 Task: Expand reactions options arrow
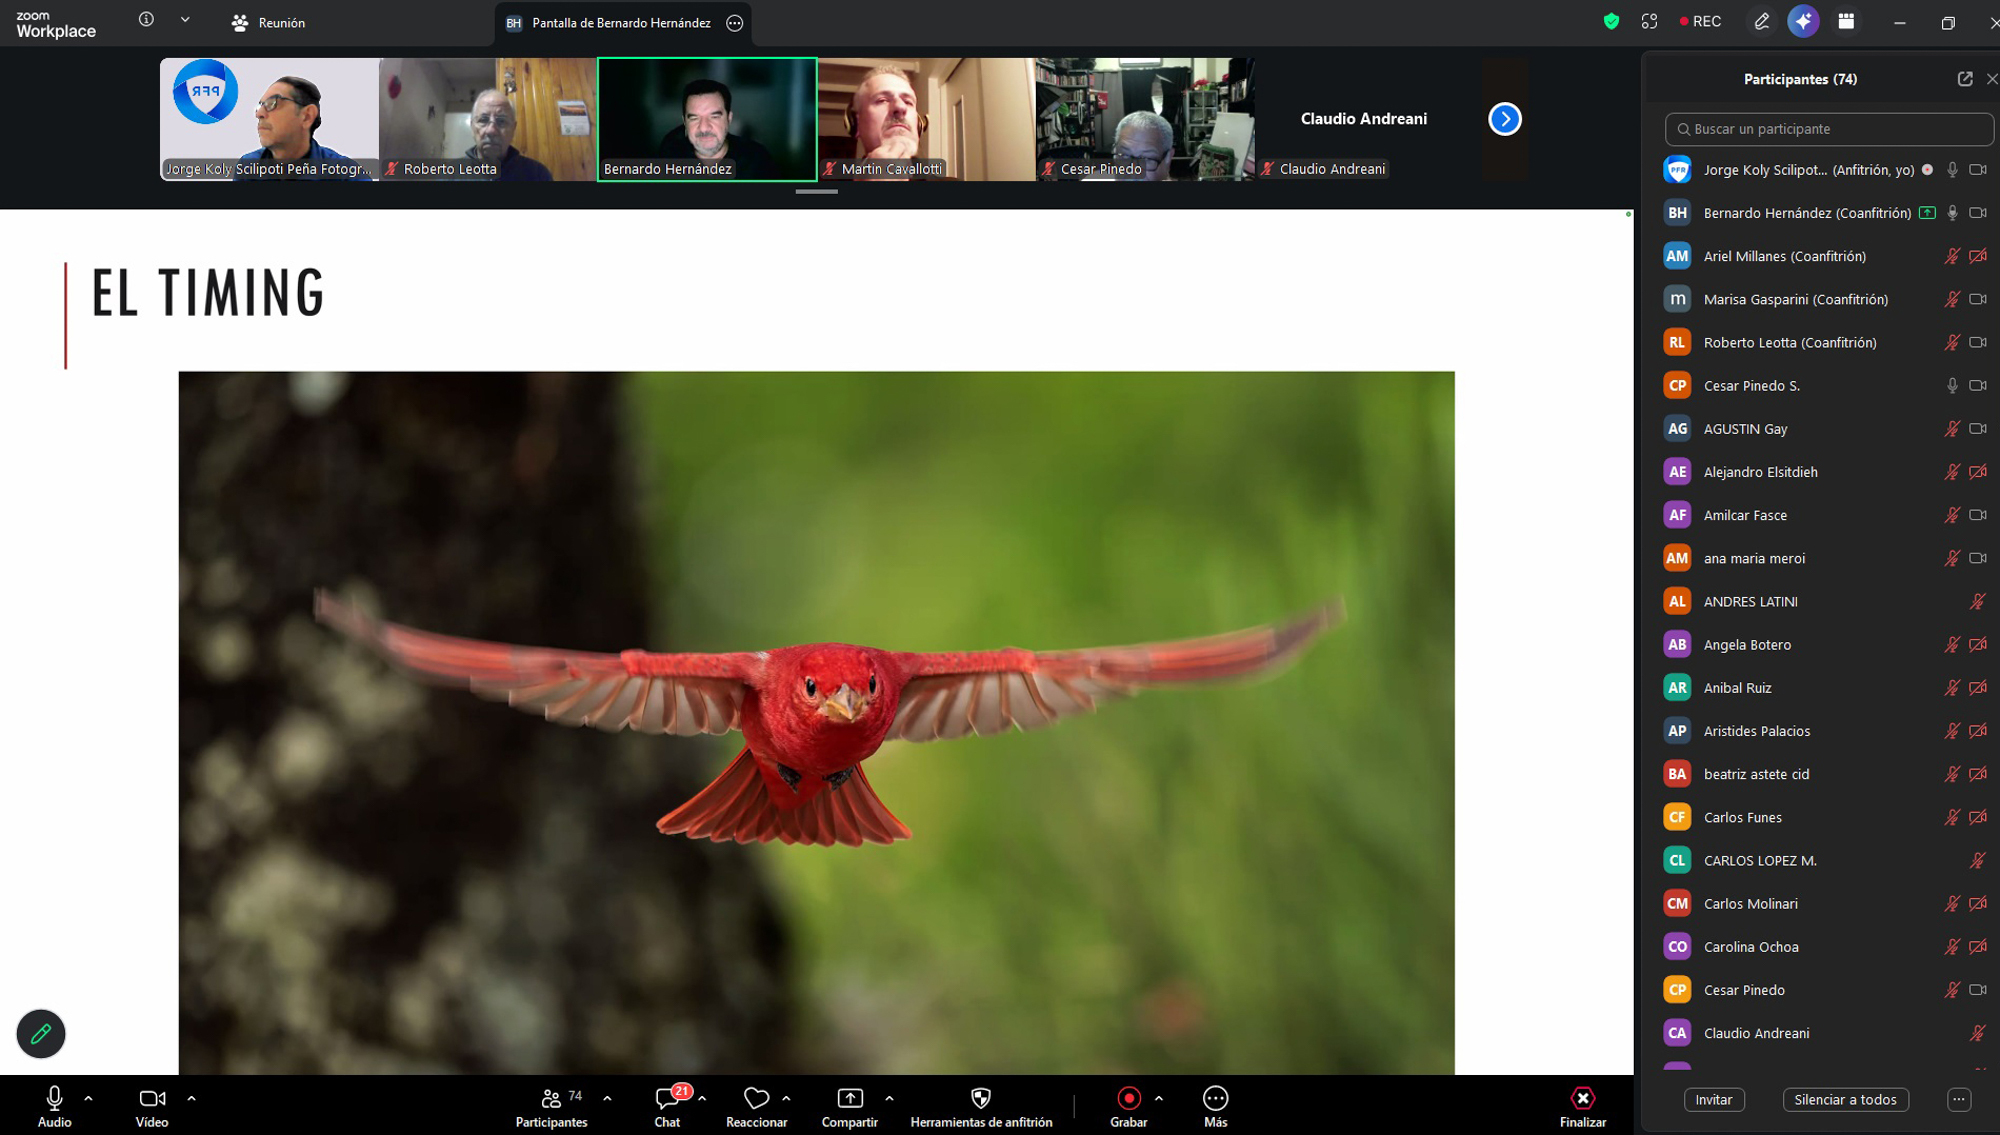[x=787, y=1098]
